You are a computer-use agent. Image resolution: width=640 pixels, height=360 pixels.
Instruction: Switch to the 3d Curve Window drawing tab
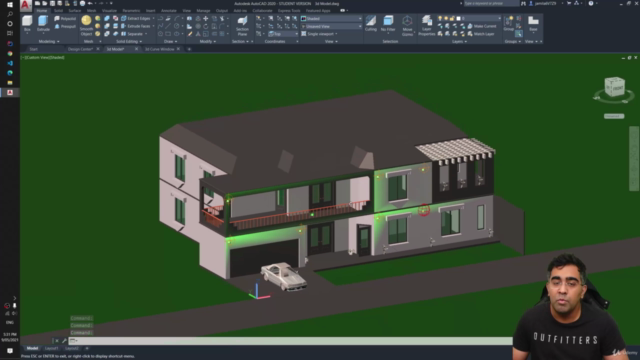(x=159, y=49)
